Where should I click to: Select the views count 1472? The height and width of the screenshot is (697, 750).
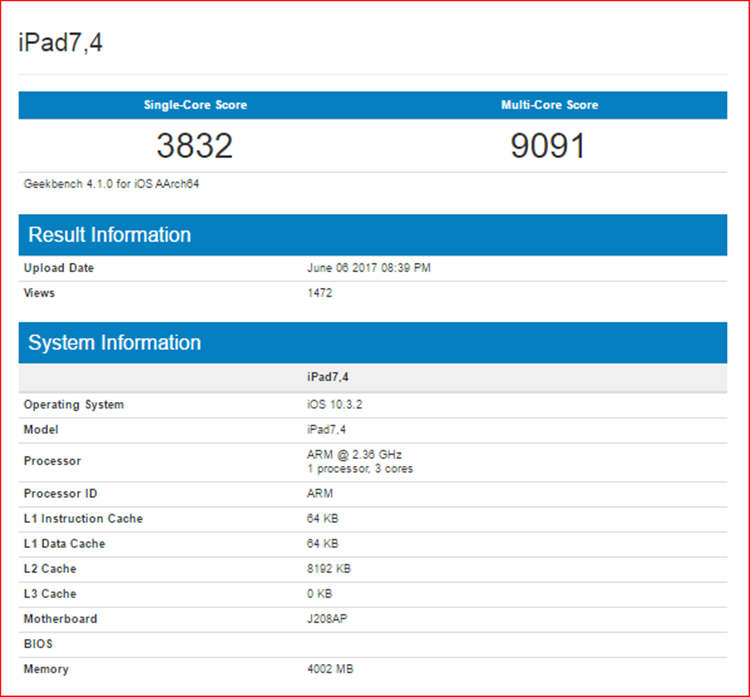(x=320, y=293)
